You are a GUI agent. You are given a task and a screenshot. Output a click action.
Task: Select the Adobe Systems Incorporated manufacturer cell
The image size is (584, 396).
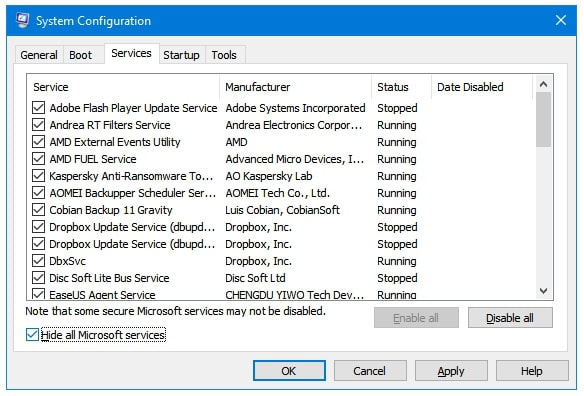pos(295,108)
